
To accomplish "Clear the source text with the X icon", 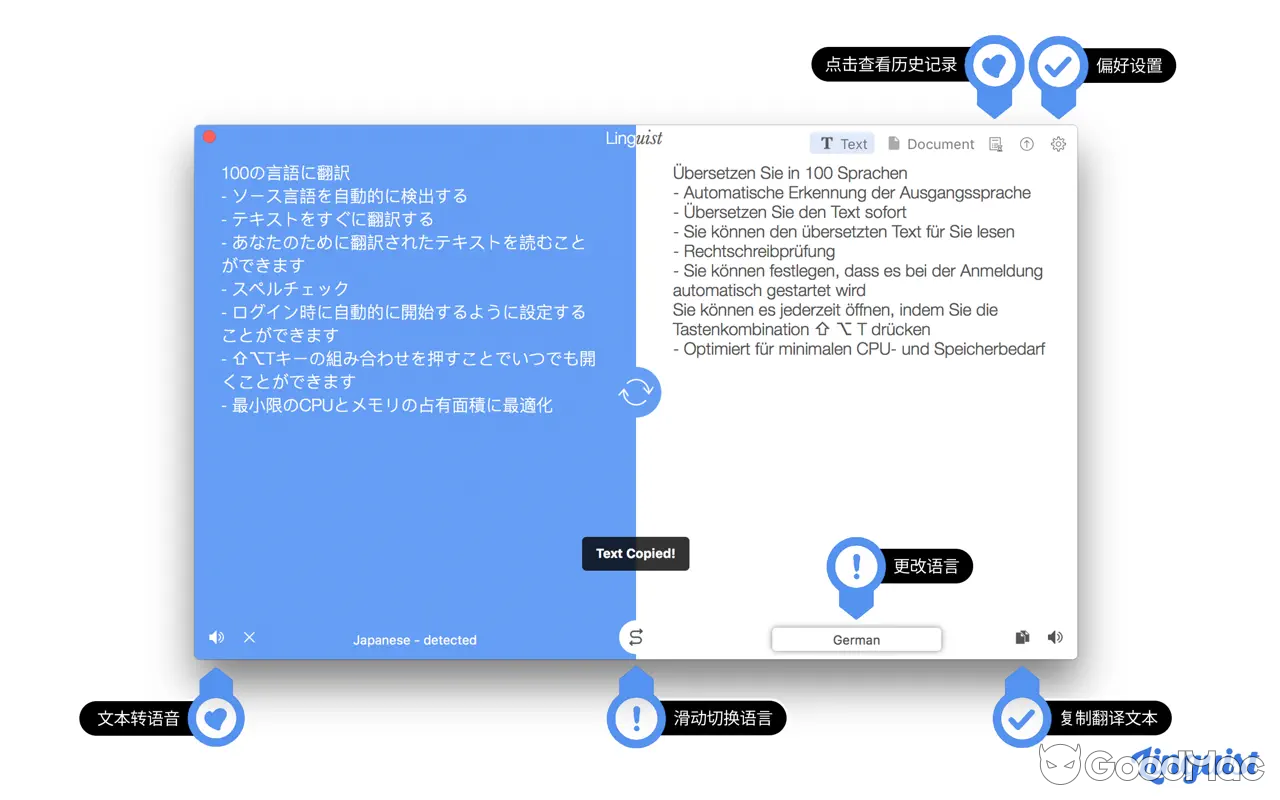I will tap(248, 637).
